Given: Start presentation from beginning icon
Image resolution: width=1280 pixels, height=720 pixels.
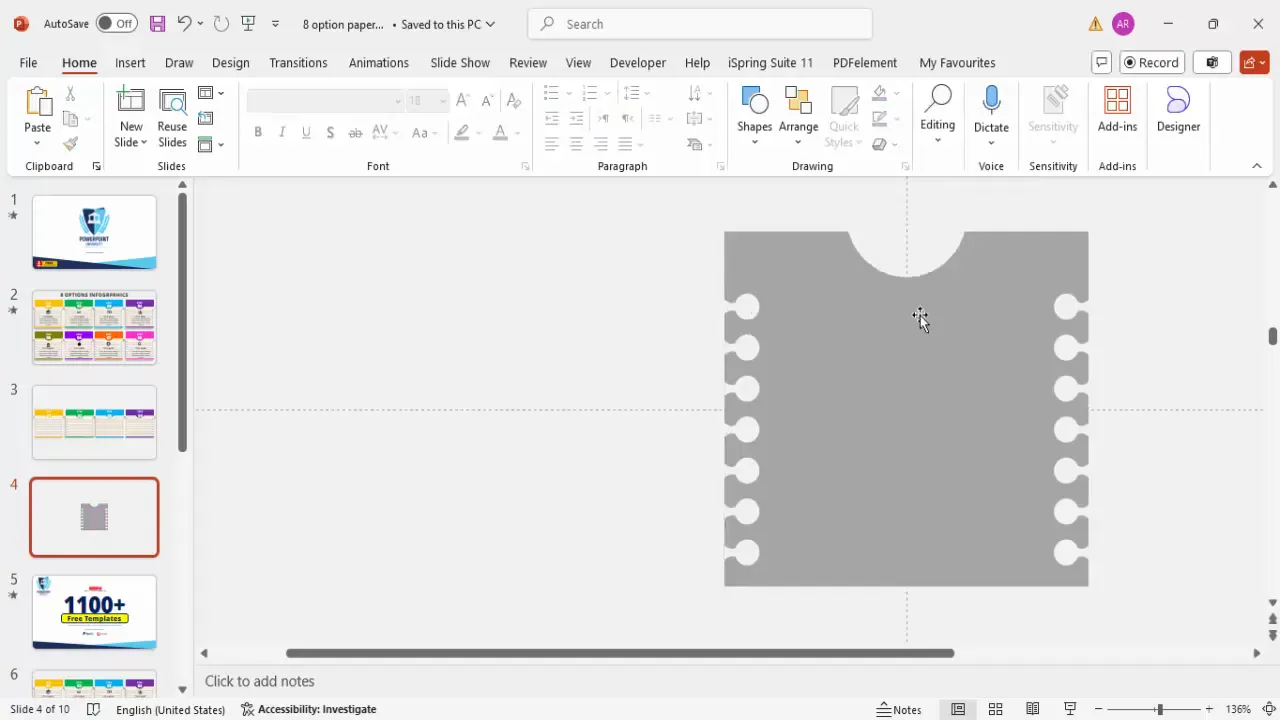Looking at the screenshot, I should [x=248, y=23].
